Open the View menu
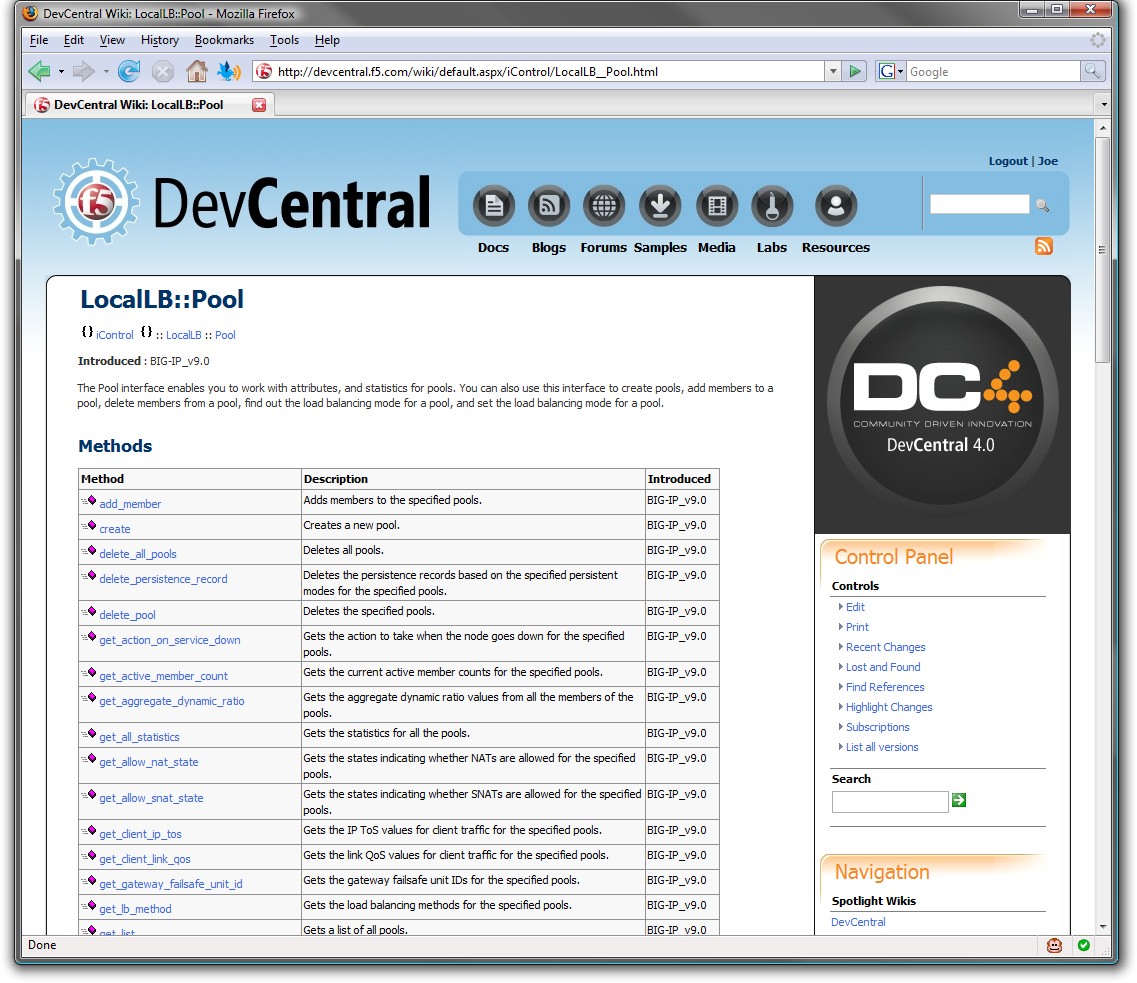The width and height of the screenshot is (1137, 983). 112,40
